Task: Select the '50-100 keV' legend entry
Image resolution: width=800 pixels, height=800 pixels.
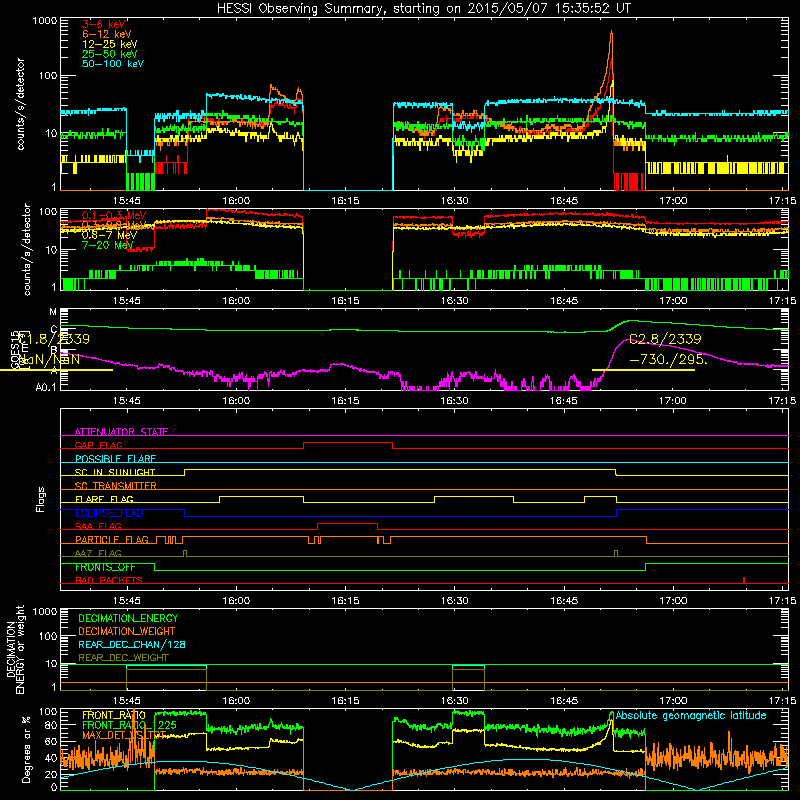Action: 113,64
